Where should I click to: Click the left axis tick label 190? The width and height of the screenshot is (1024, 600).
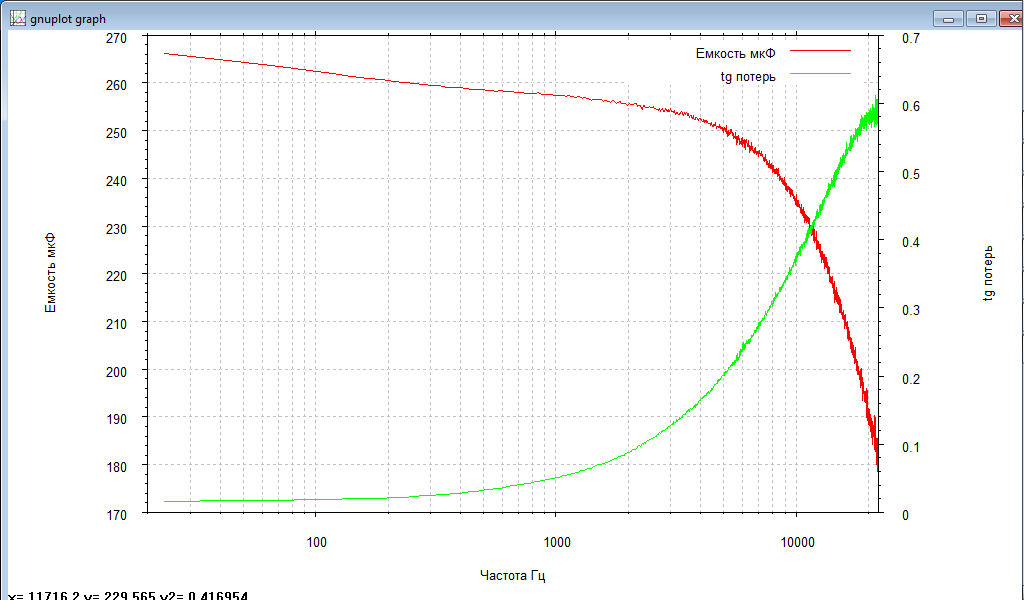point(116,419)
